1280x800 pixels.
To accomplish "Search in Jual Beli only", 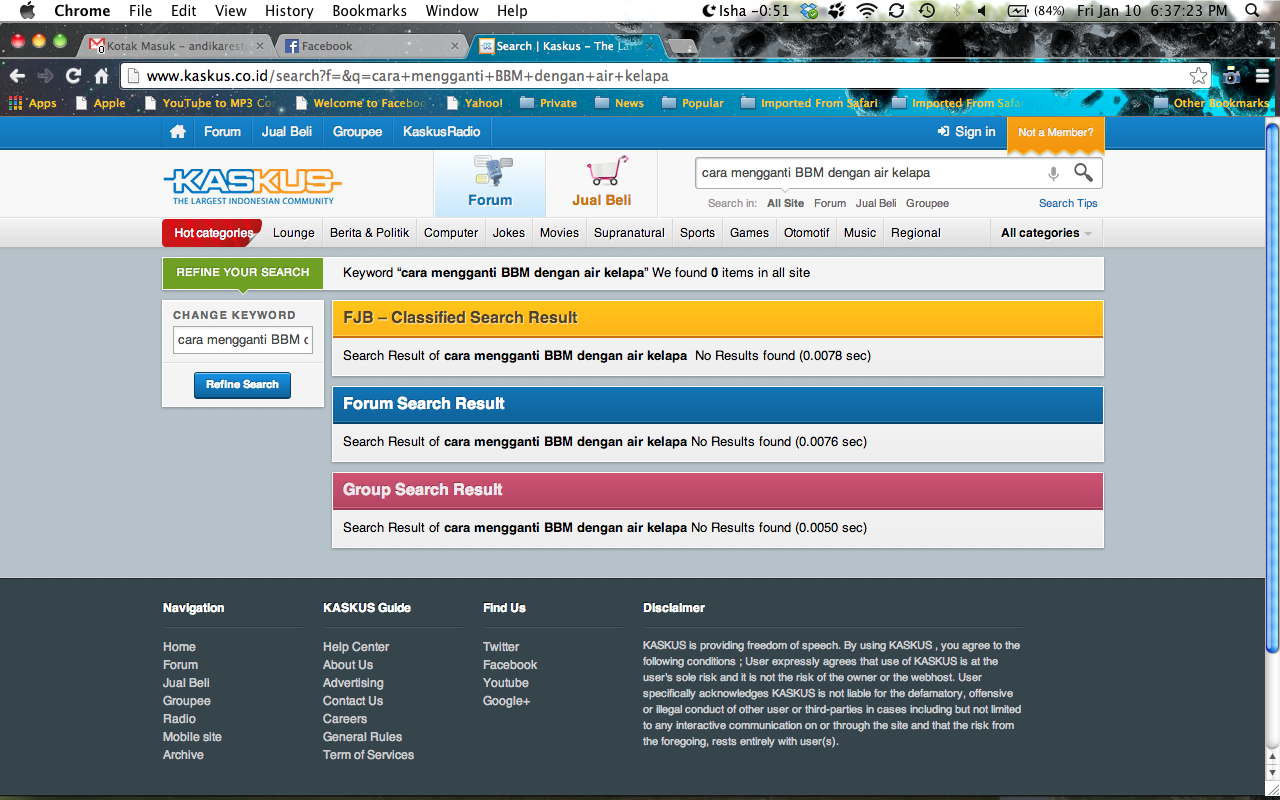I will tap(876, 204).
